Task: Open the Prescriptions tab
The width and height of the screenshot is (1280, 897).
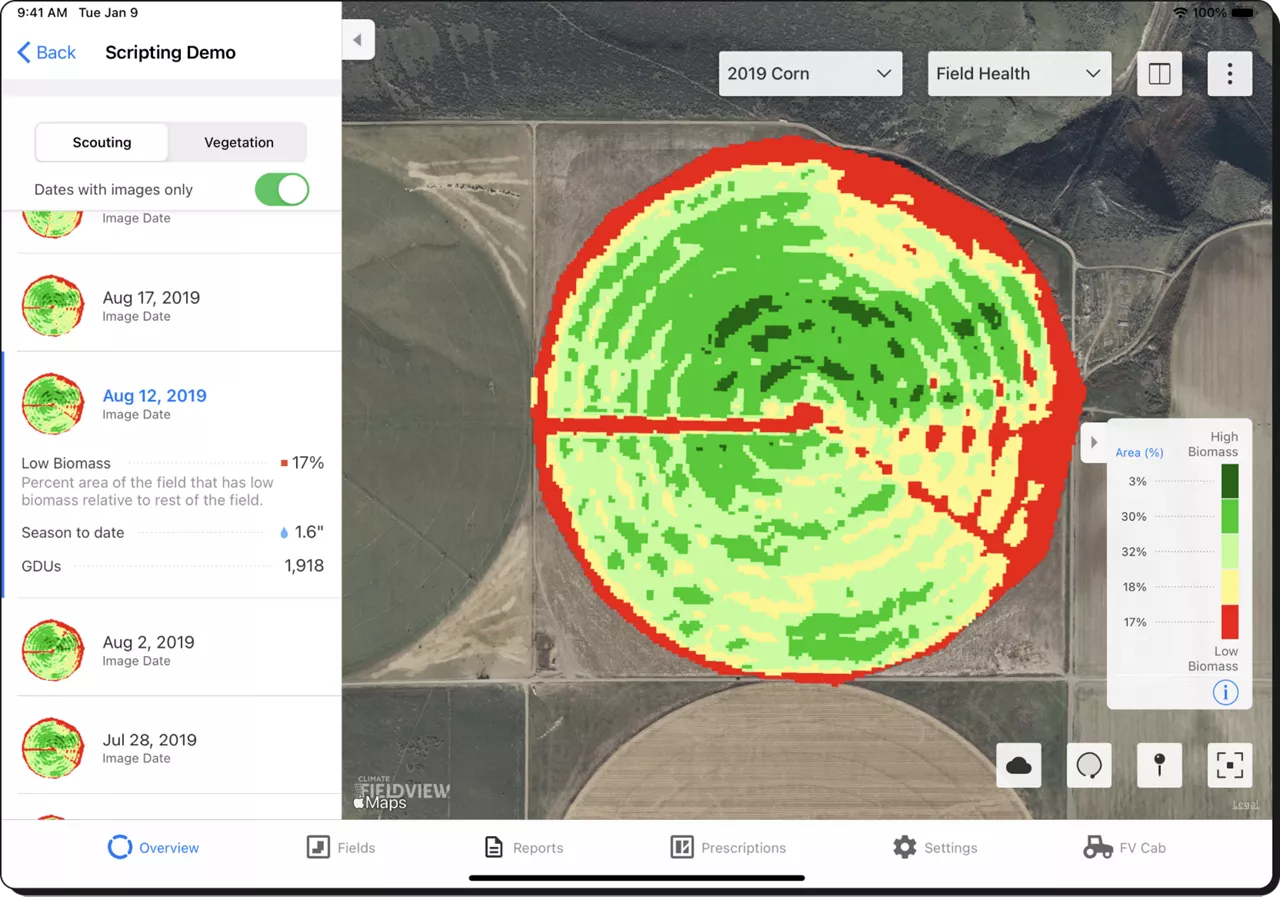Action: (x=728, y=848)
